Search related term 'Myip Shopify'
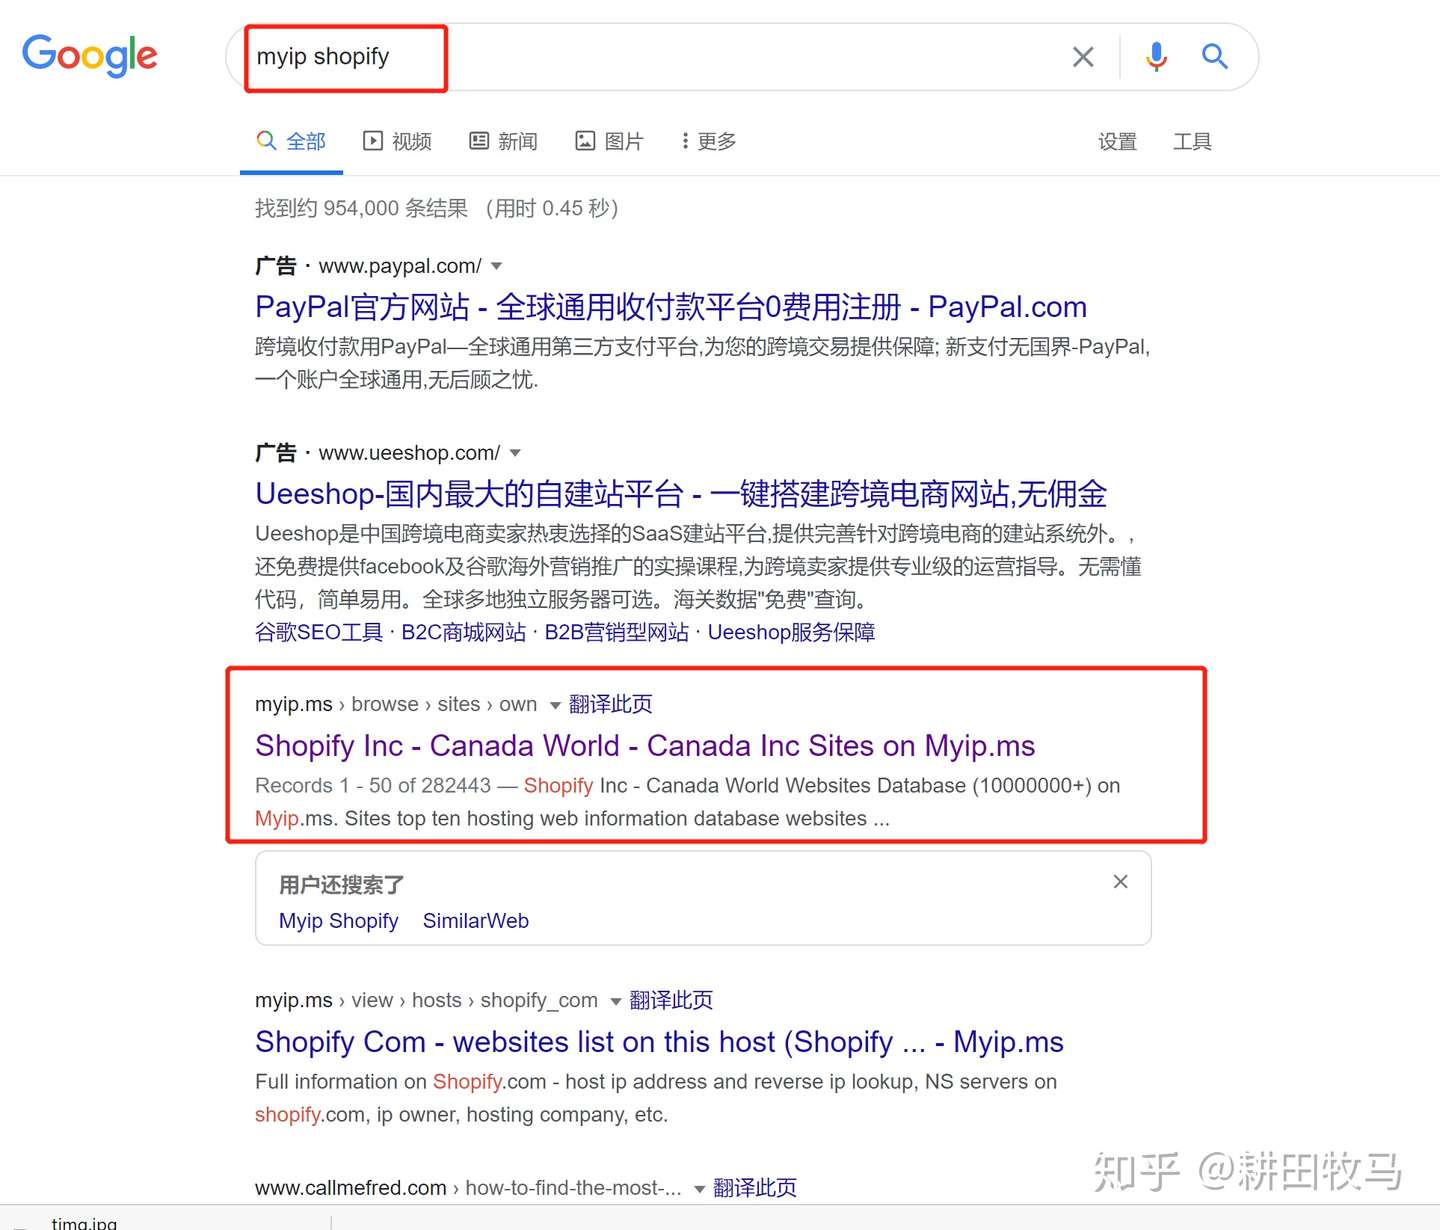1440x1230 pixels. [339, 921]
